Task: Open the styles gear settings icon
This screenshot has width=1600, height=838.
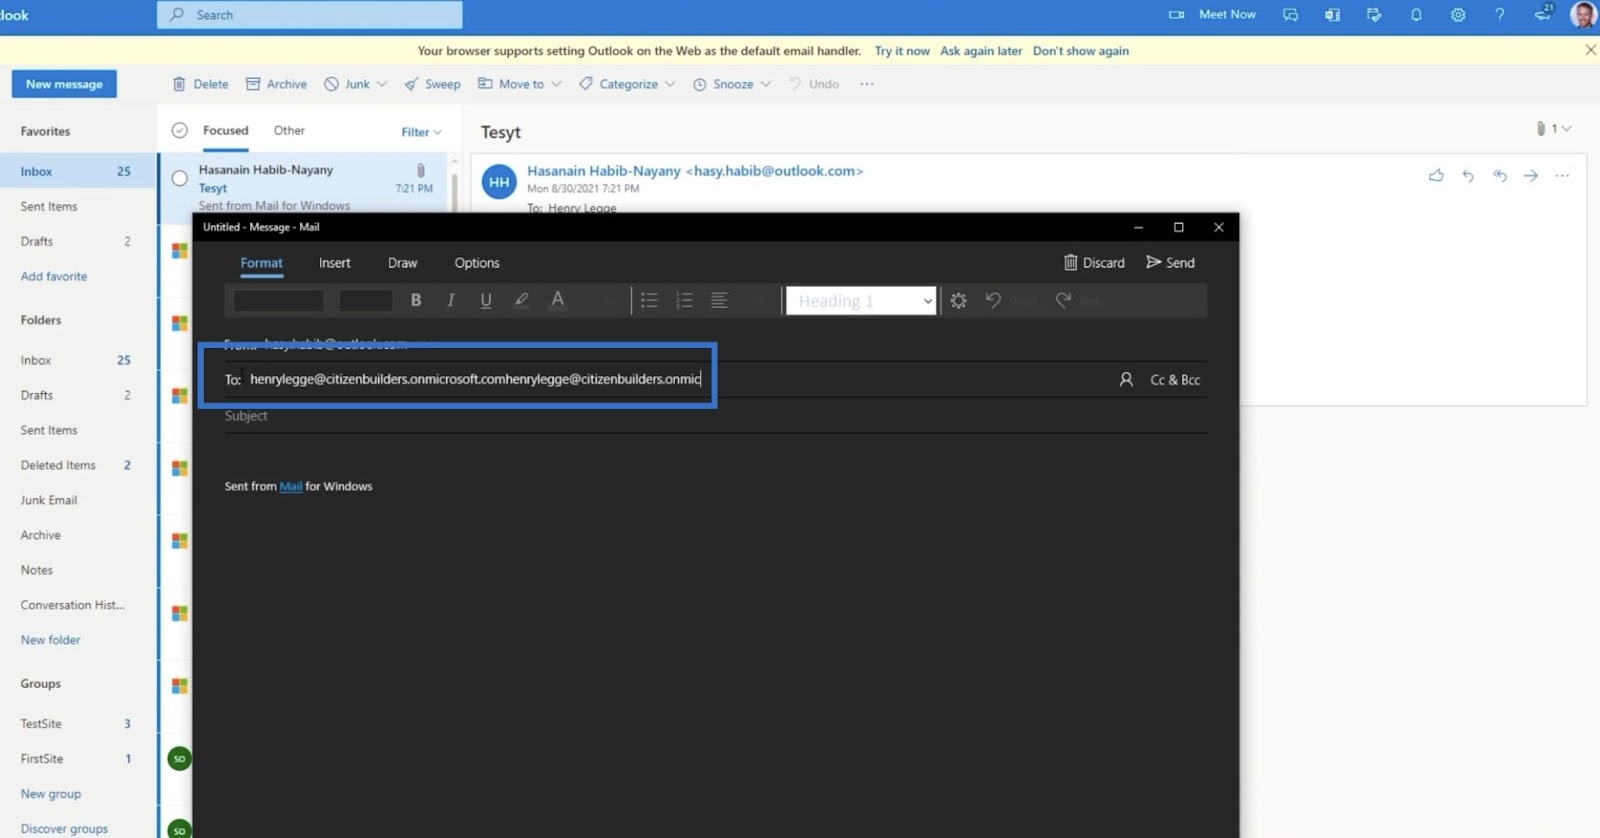Action: [959, 300]
